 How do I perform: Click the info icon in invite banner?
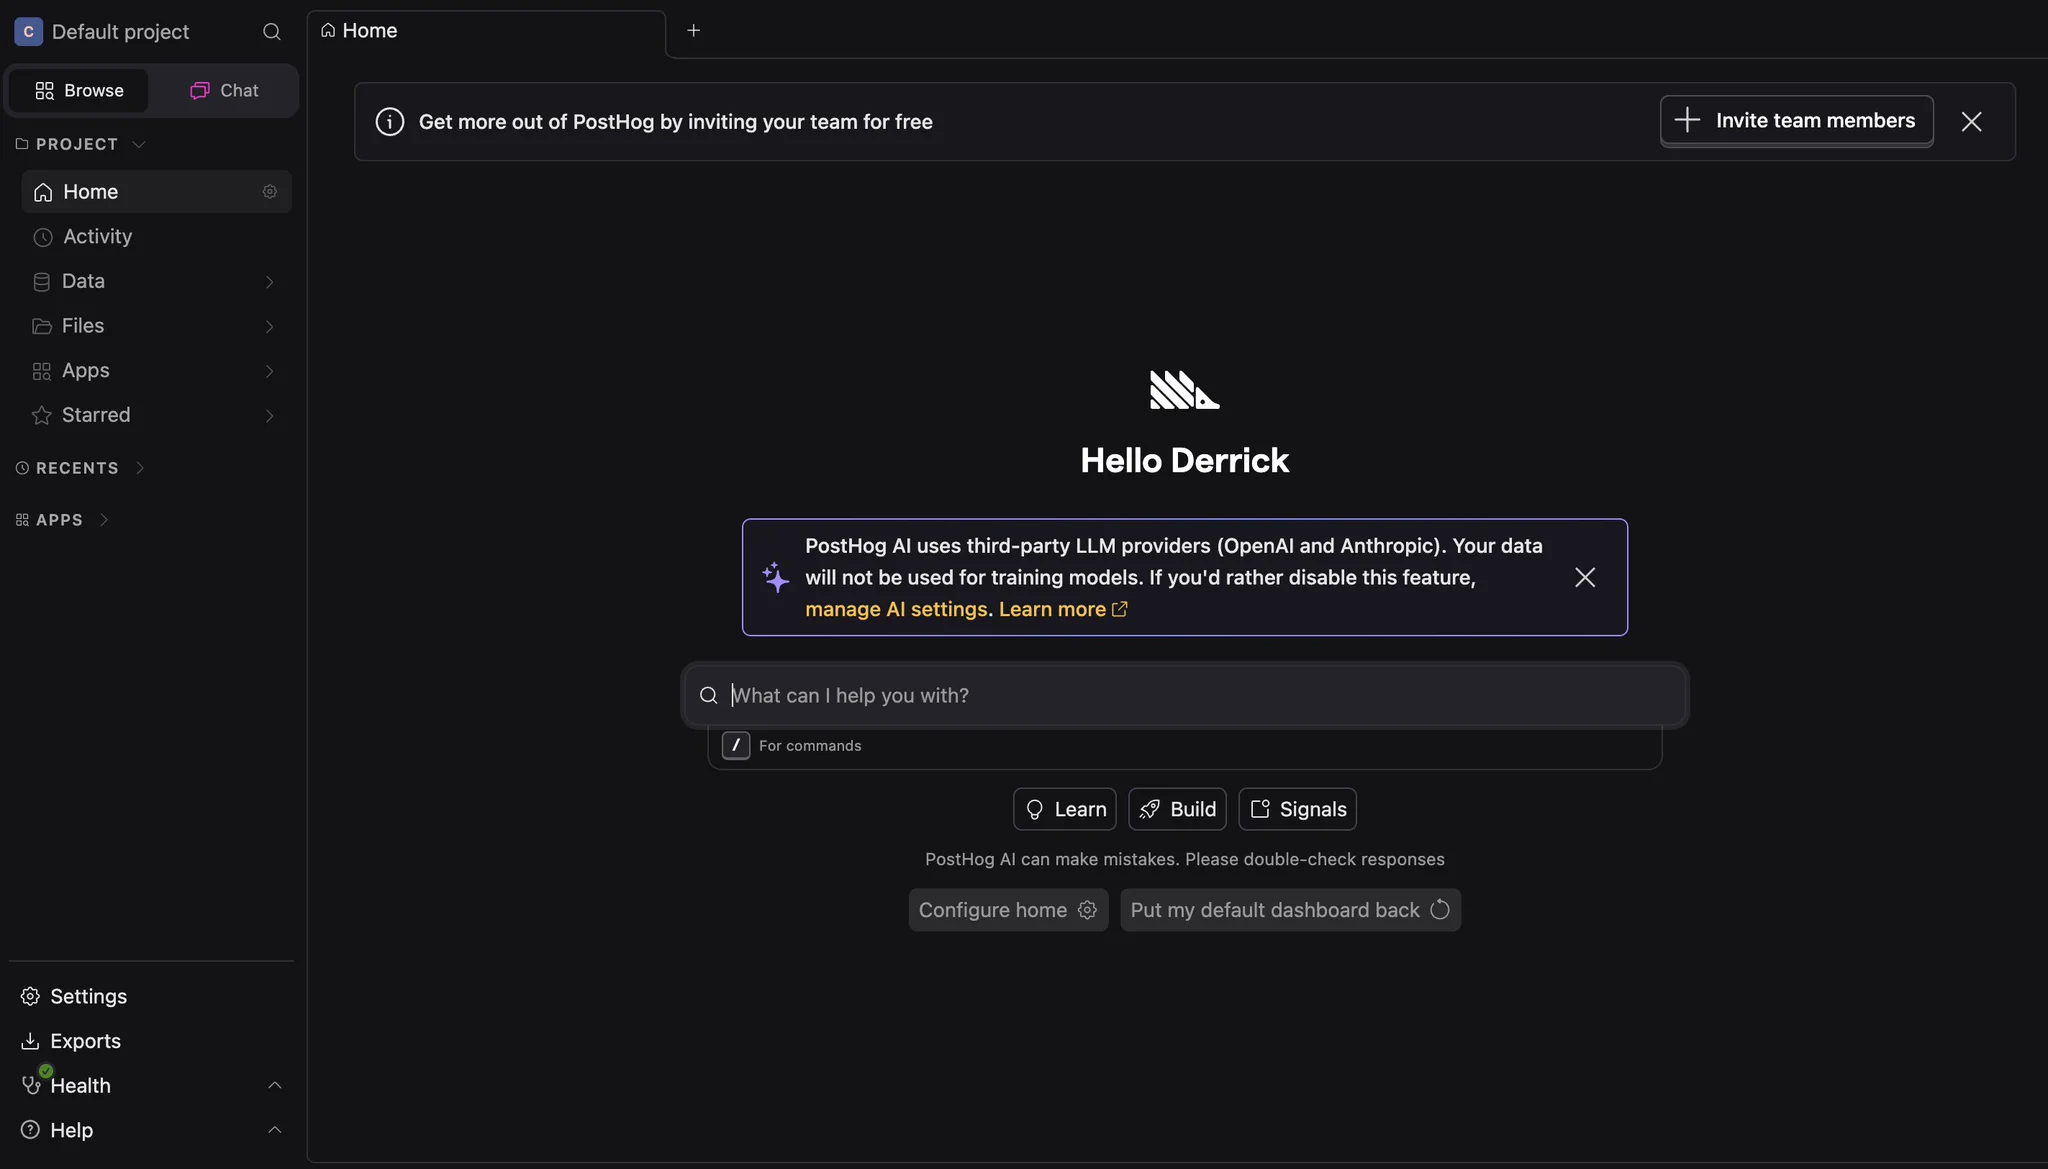click(390, 122)
